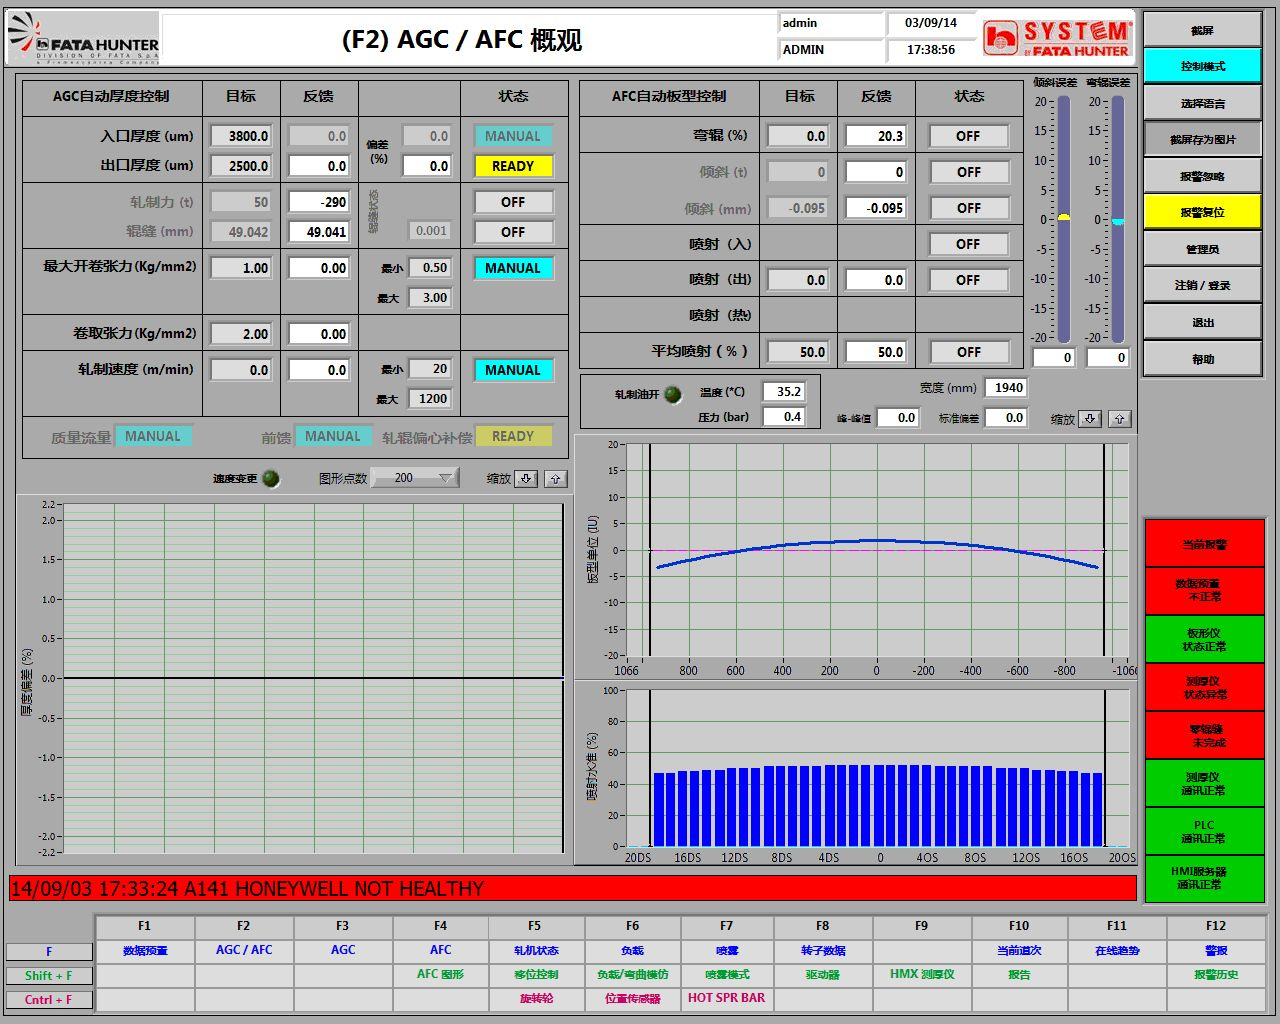
Task: Click zoom down arrow next to 标准偏差 field
Action: (x=1090, y=419)
